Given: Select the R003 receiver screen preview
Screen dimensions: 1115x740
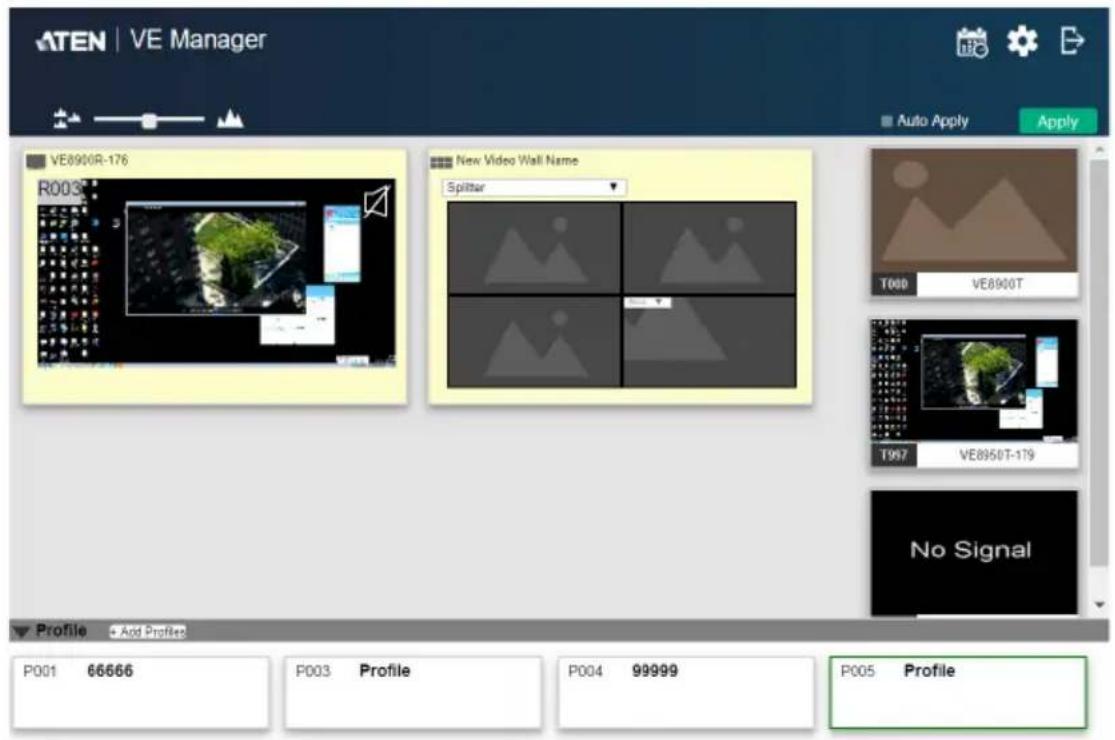Looking at the screenshot, I should coord(216,272).
